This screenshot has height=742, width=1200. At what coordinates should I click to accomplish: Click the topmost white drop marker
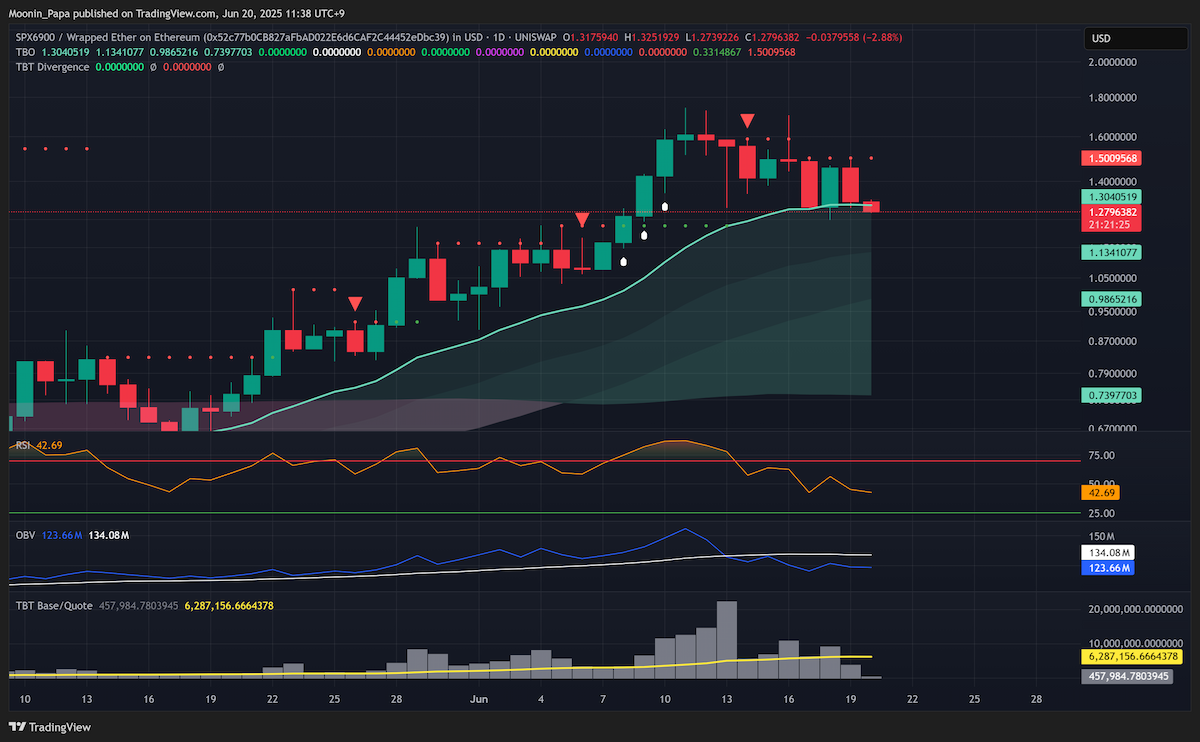pyautogui.click(x=665, y=207)
